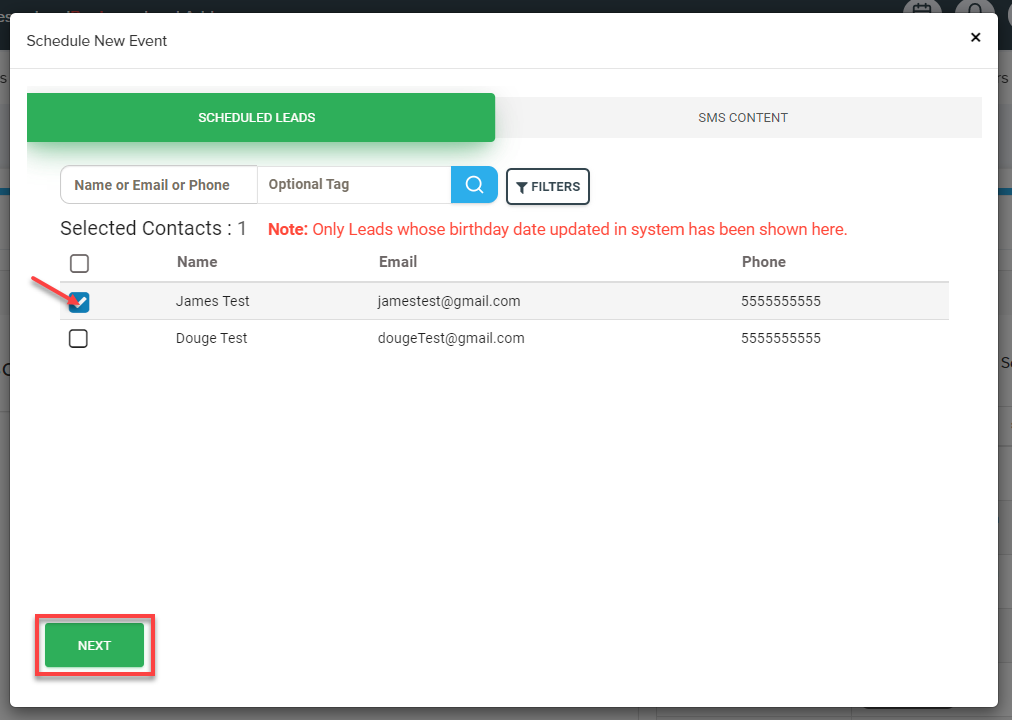
Task: Click into the Optional Tag field
Action: point(353,185)
